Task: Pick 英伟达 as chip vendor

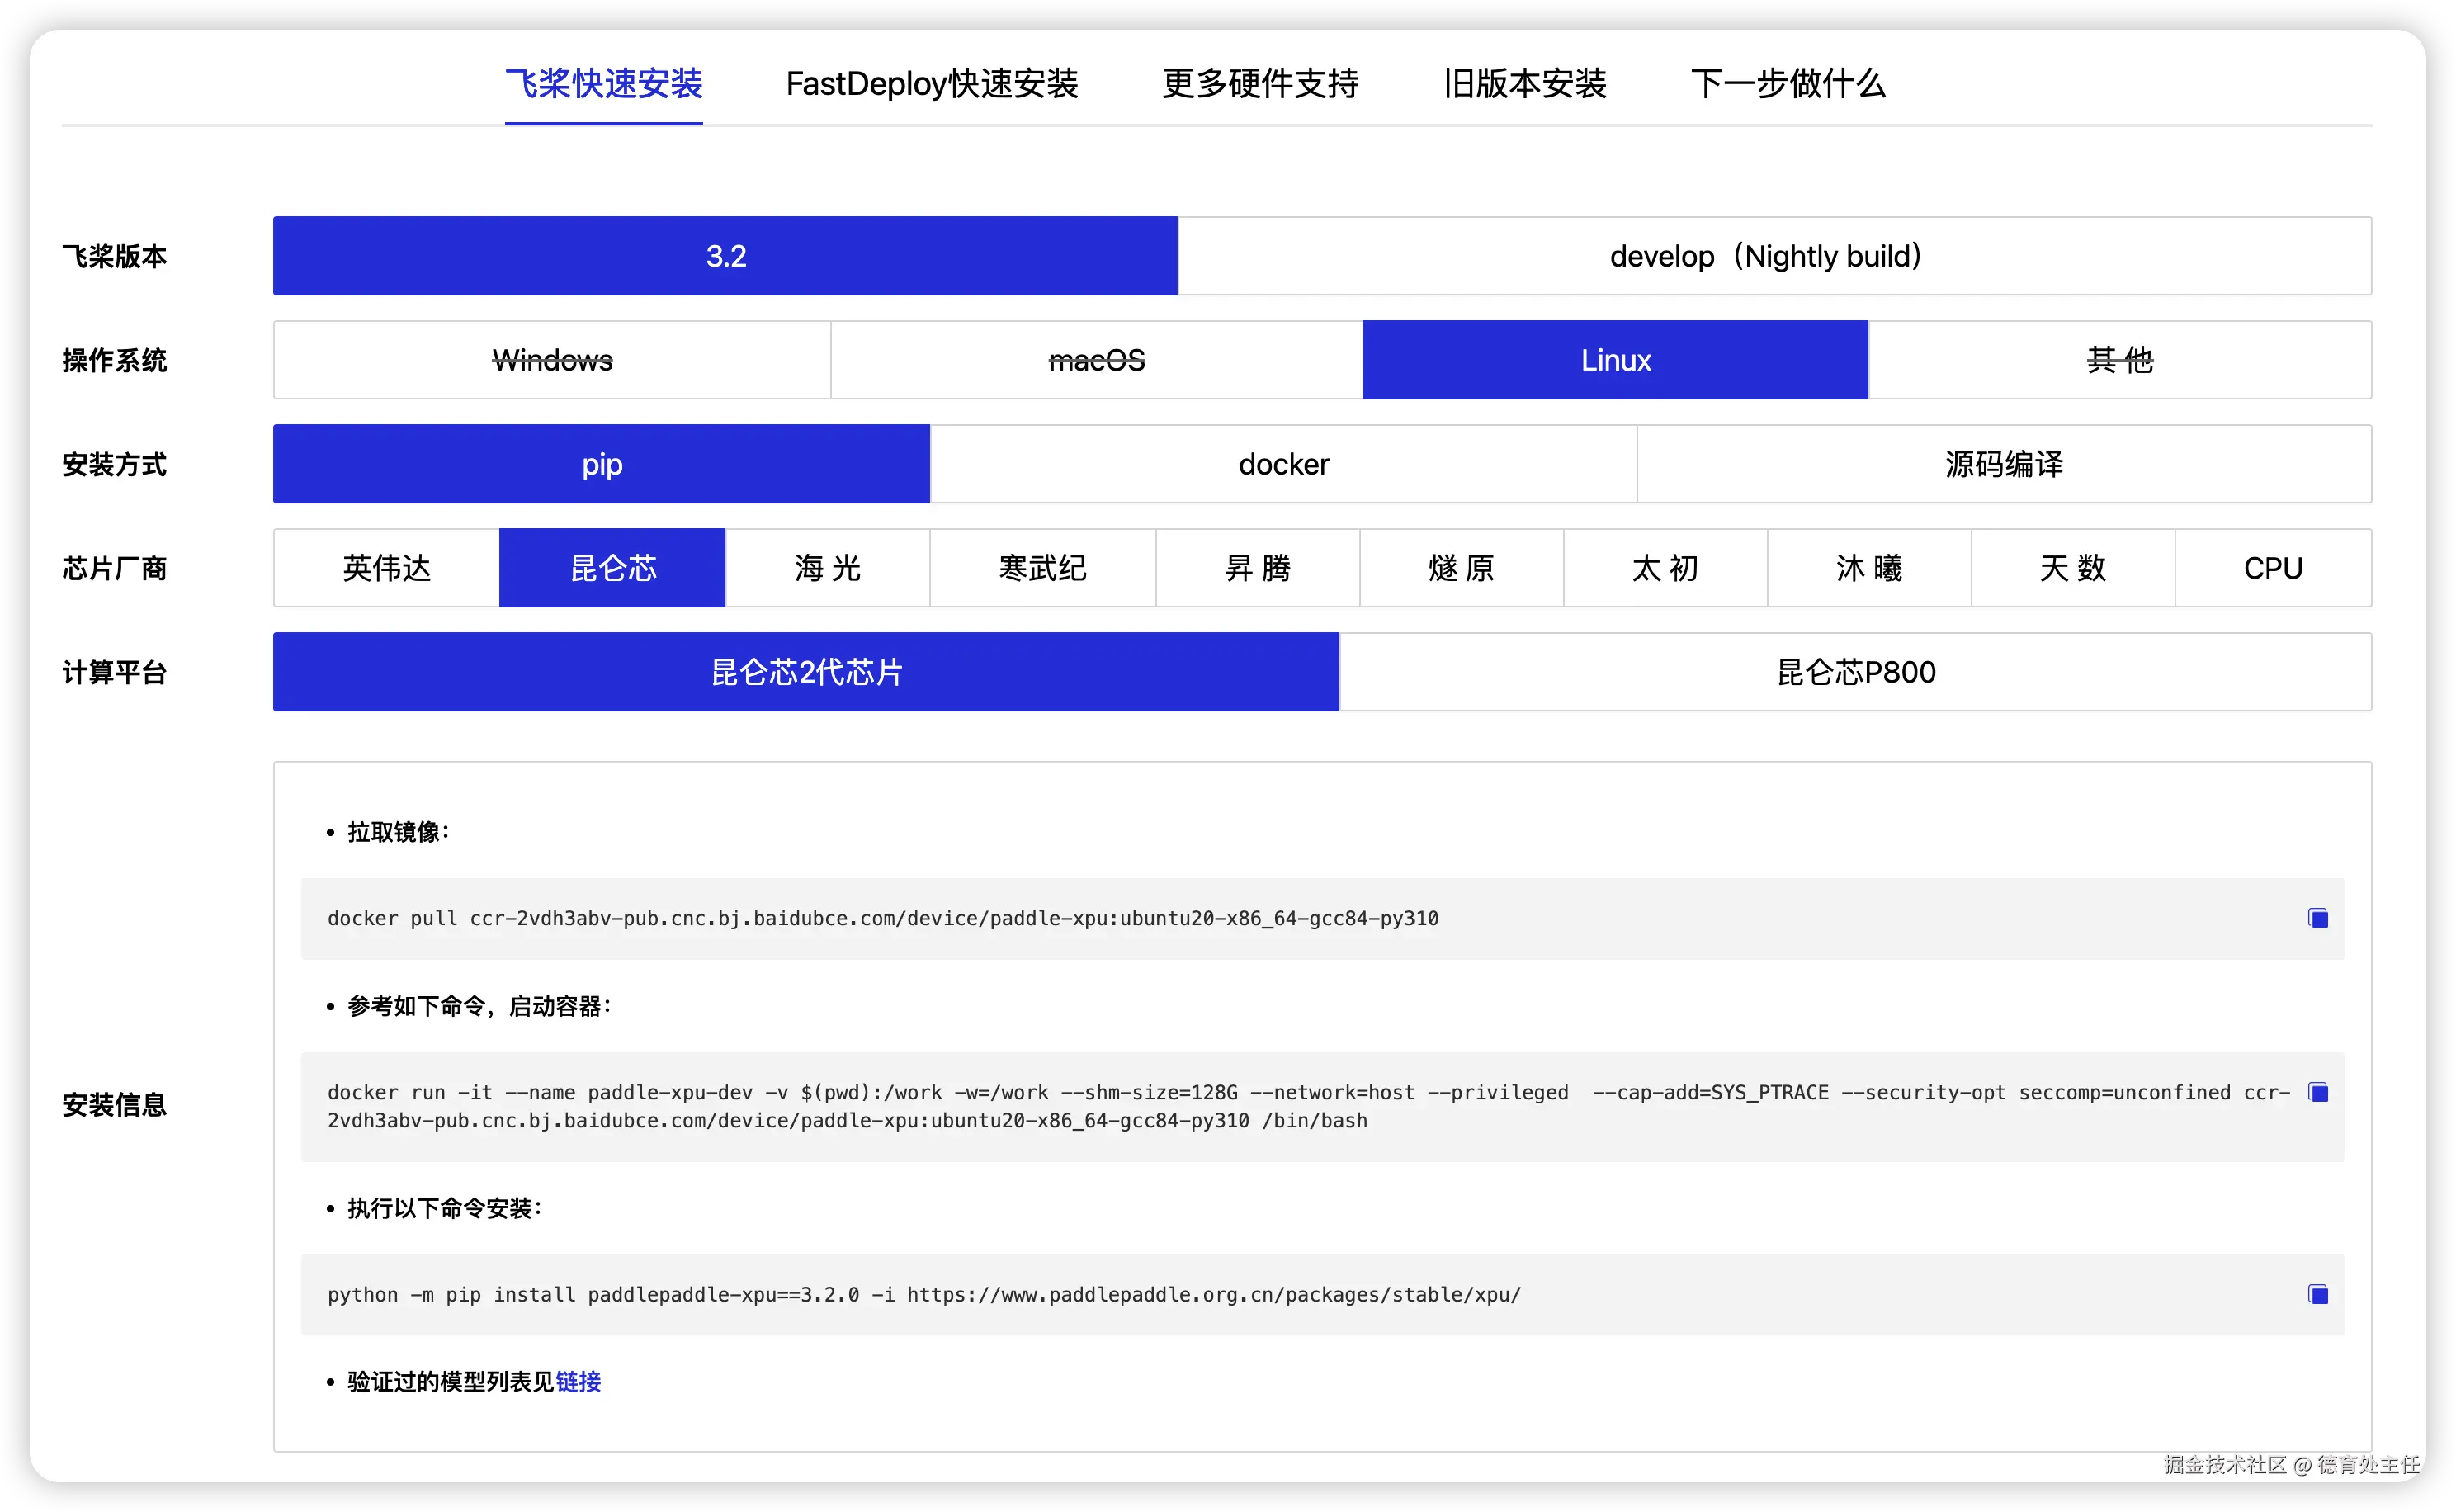Action: pyautogui.click(x=386, y=568)
